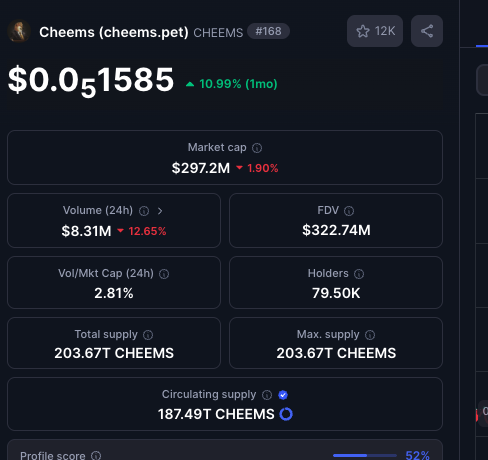Click the Max. supply label
Screen dimensions: 488x460
[x=328, y=334]
